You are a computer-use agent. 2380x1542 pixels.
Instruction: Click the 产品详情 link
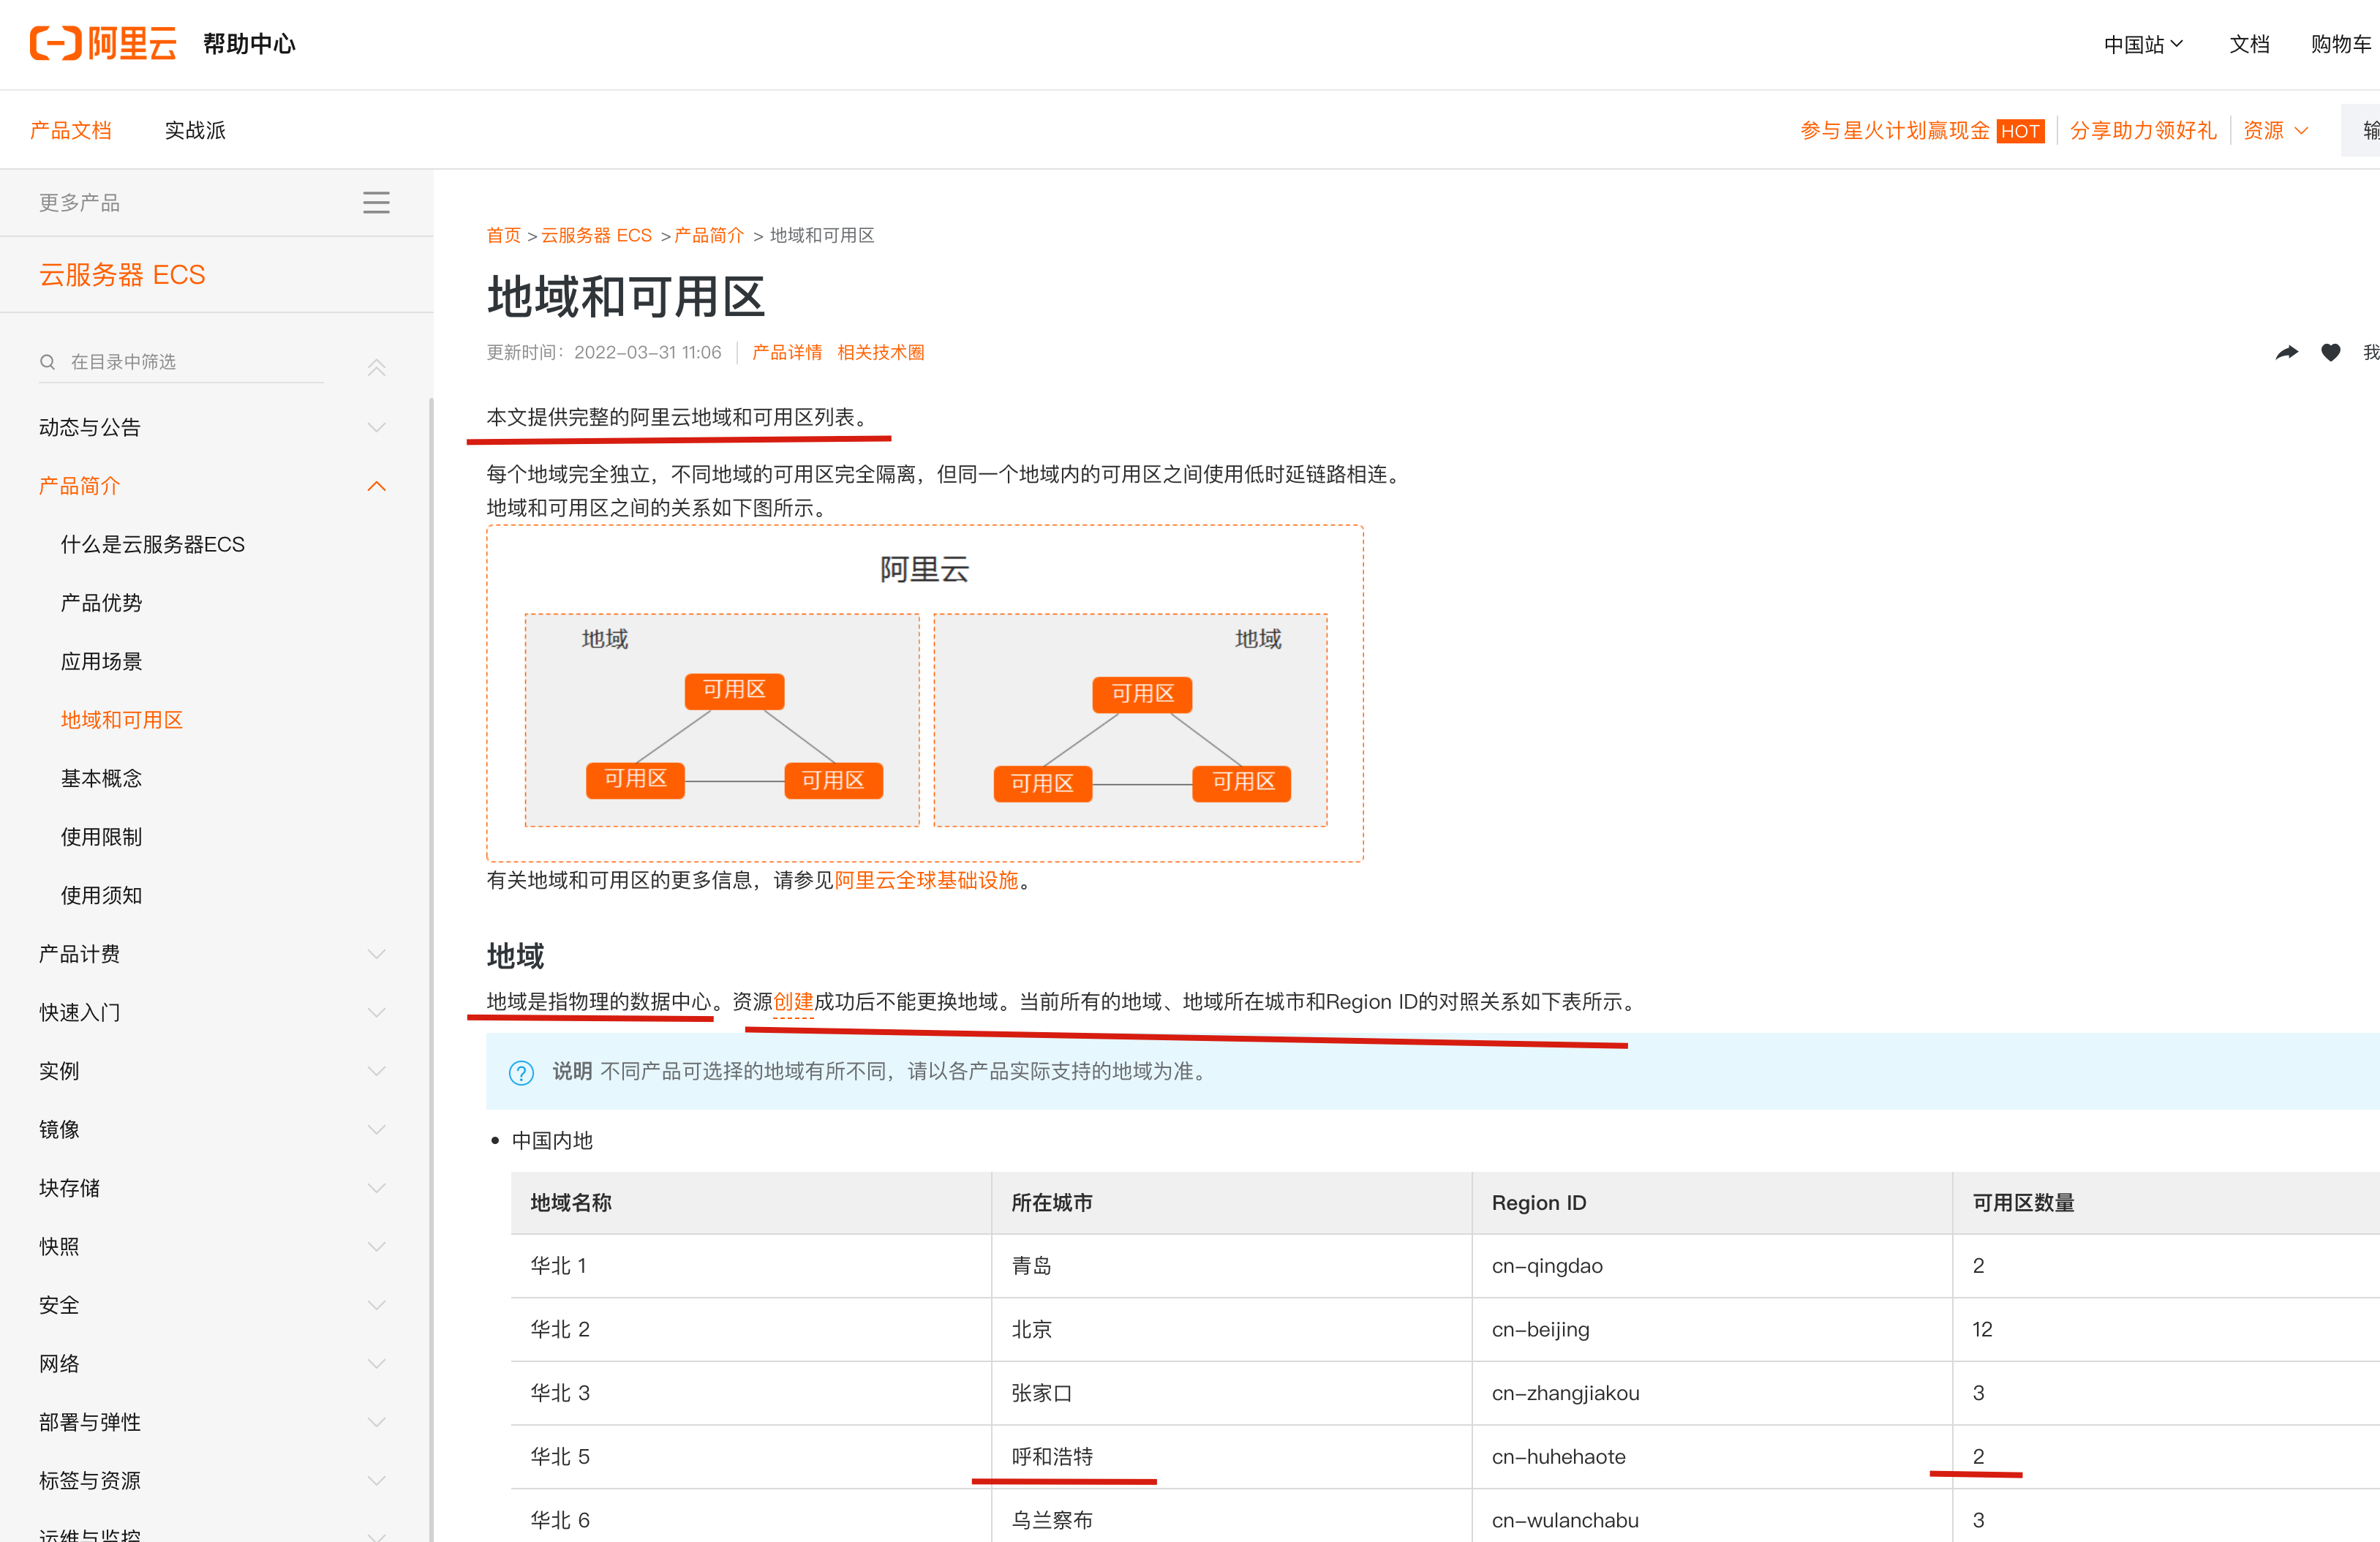tap(787, 353)
